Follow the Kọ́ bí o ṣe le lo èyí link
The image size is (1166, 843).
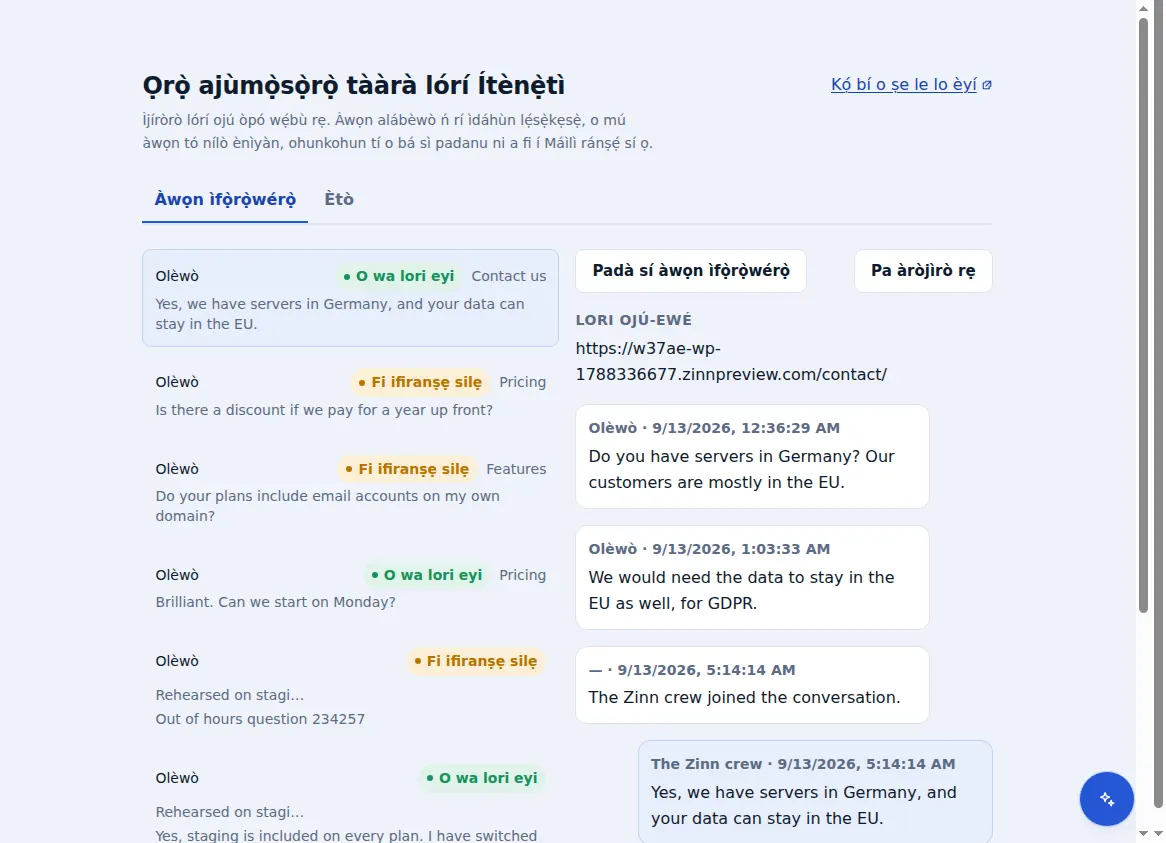904,85
